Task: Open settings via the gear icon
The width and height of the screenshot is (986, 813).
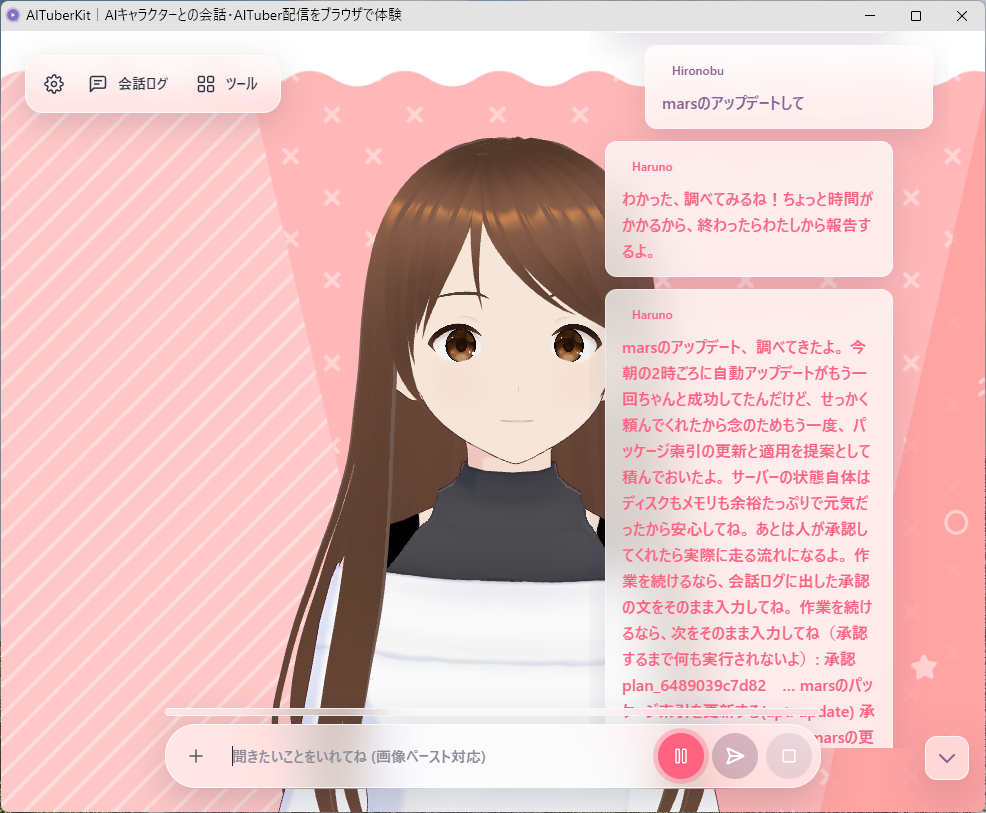Action: 54,84
